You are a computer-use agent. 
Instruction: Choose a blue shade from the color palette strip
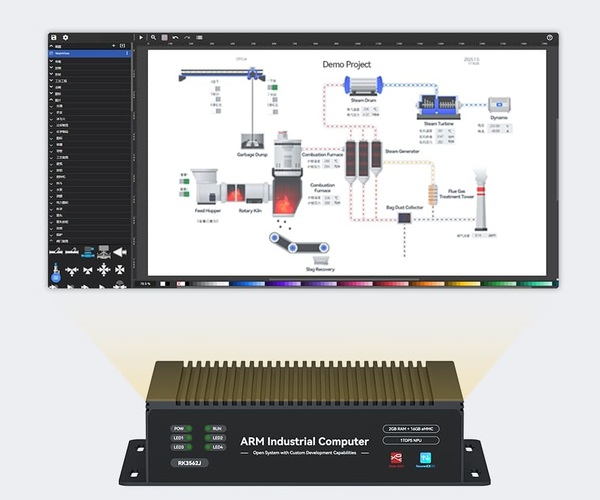pyautogui.click(x=248, y=284)
